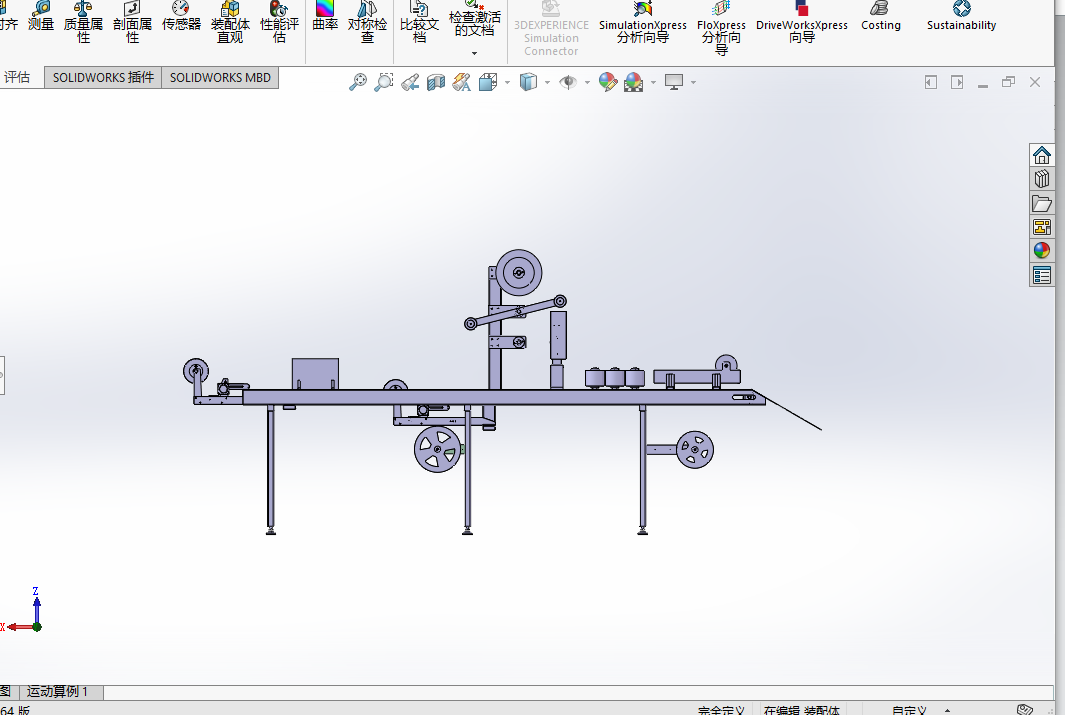Click Section View icon
The image size is (1065, 715).
click(x=435, y=82)
